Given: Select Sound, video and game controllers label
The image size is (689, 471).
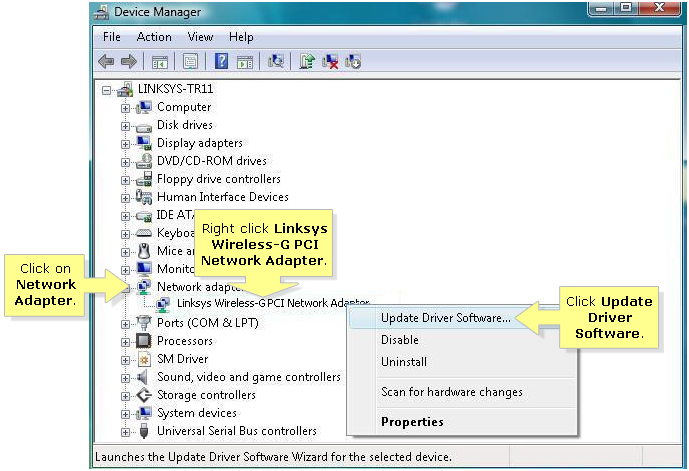Looking at the screenshot, I should pyautogui.click(x=249, y=377).
